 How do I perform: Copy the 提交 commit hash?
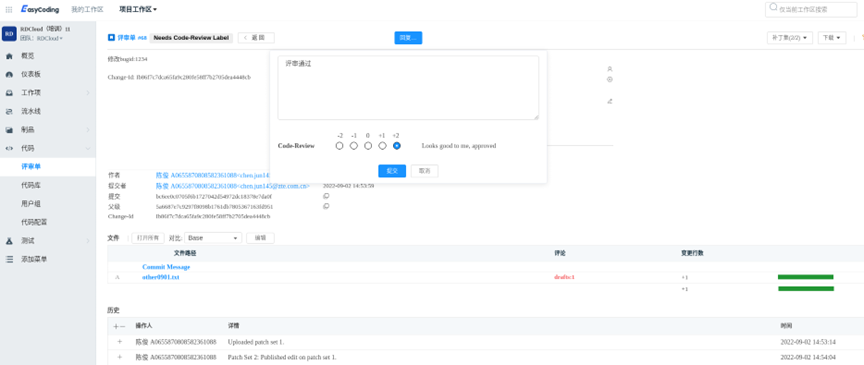[326, 196]
